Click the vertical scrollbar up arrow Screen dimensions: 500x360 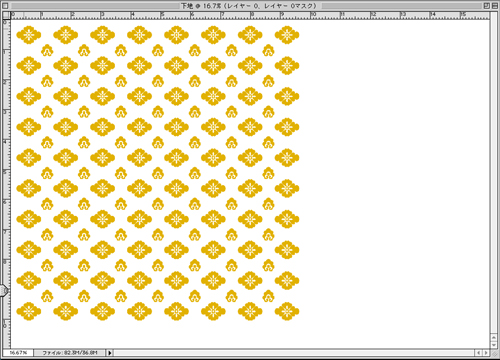click(494, 337)
